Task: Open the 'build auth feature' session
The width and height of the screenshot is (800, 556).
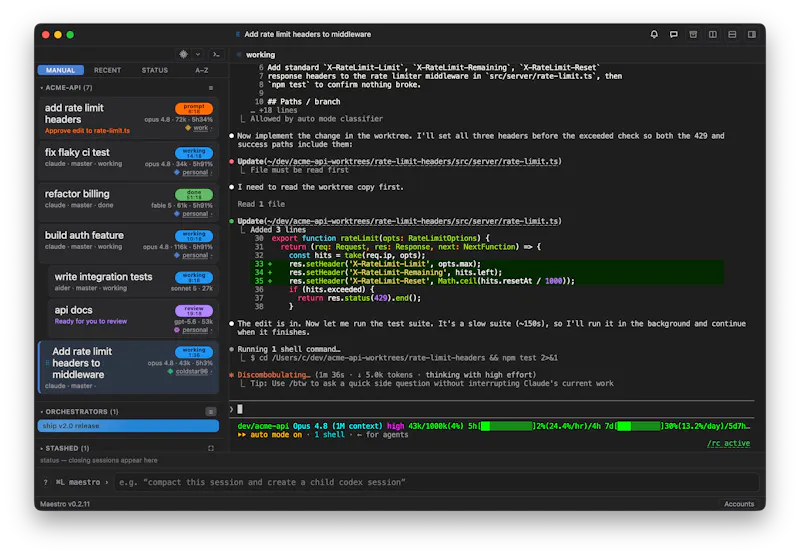Action: 128,243
